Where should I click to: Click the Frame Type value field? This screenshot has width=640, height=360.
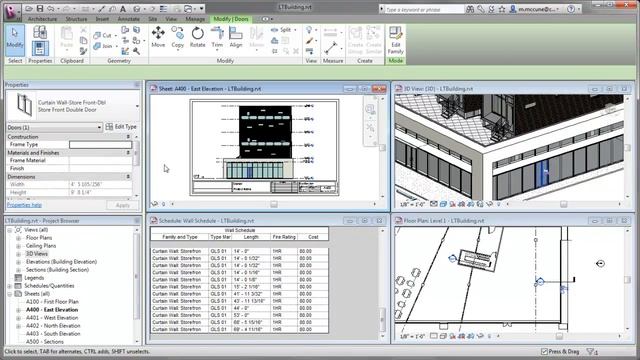click(100, 144)
